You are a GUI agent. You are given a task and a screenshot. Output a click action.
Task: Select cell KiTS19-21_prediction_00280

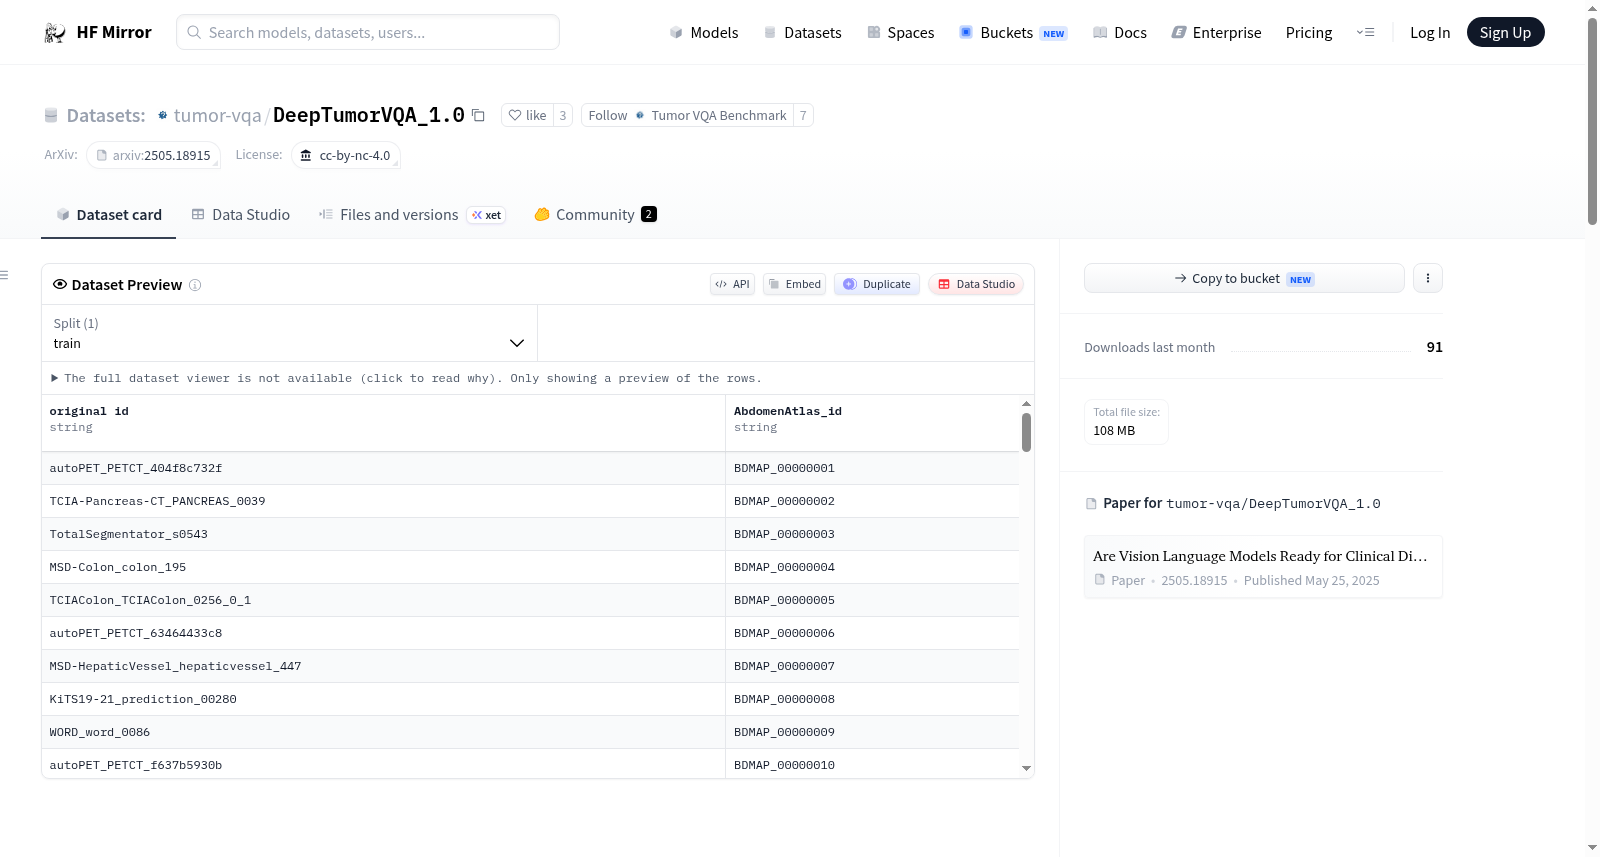pyautogui.click(x=383, y=699)
